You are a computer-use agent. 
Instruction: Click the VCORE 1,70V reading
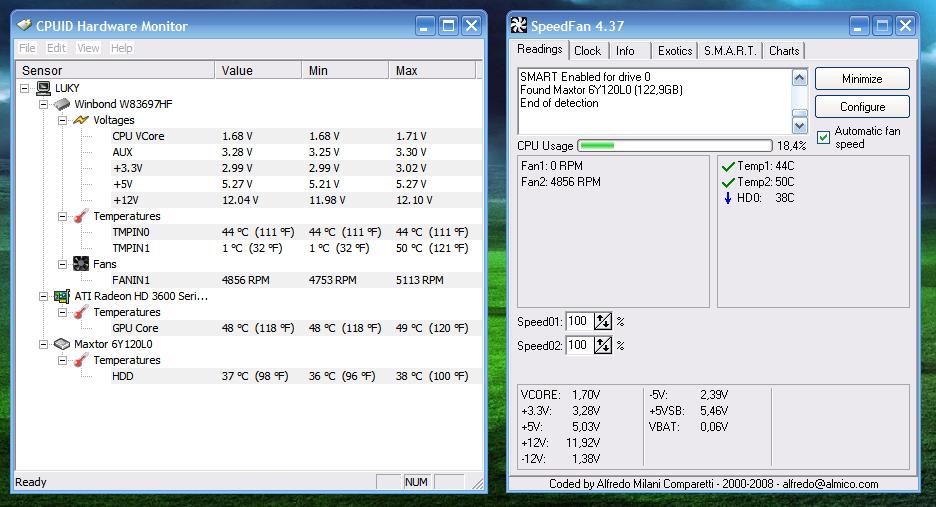[560, 395]
